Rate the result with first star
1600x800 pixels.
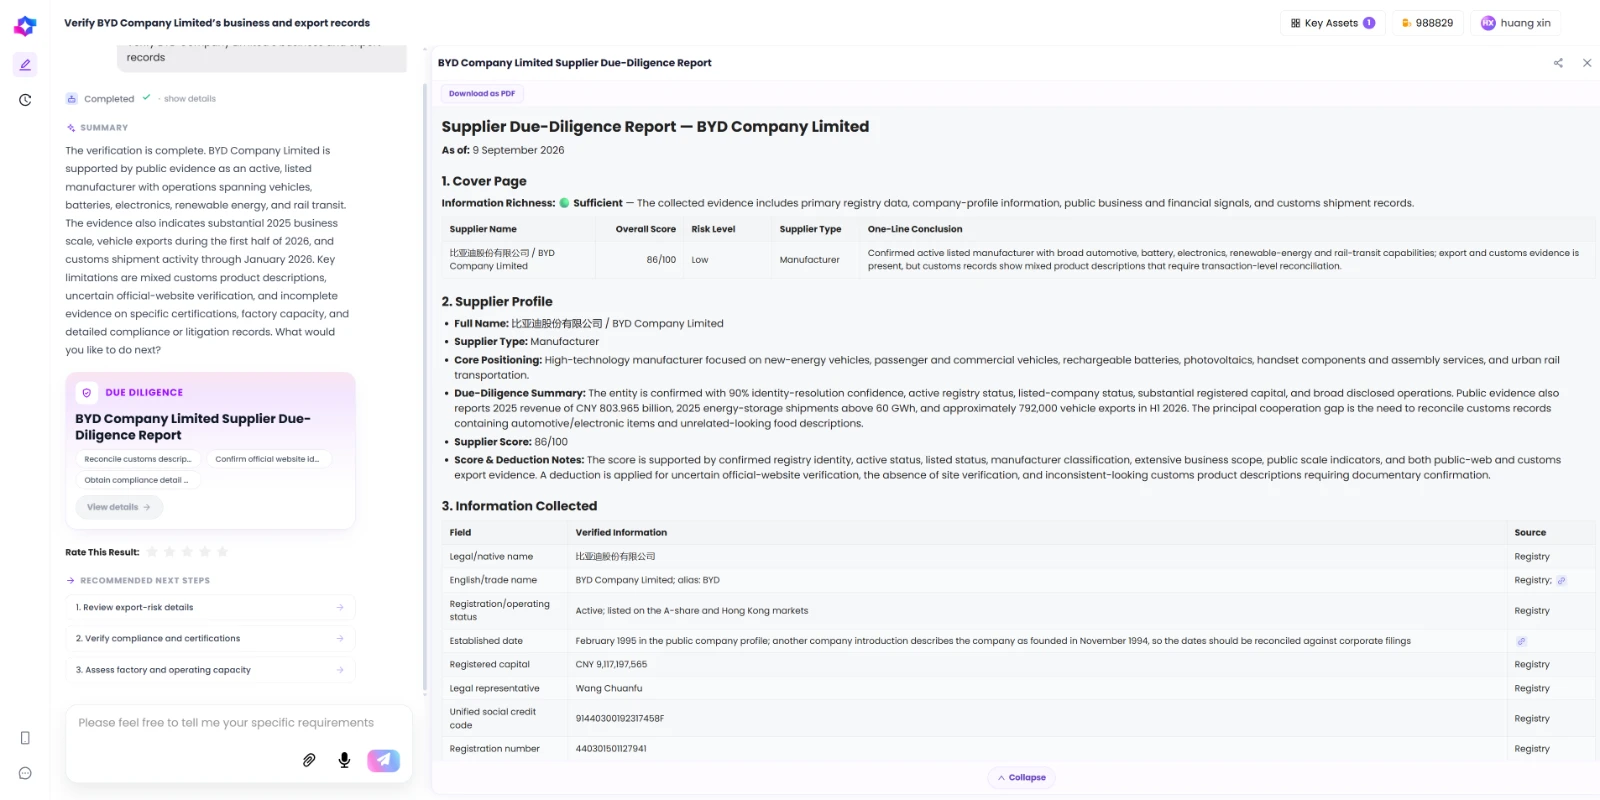pyautogui.click(x=152, y=552)
